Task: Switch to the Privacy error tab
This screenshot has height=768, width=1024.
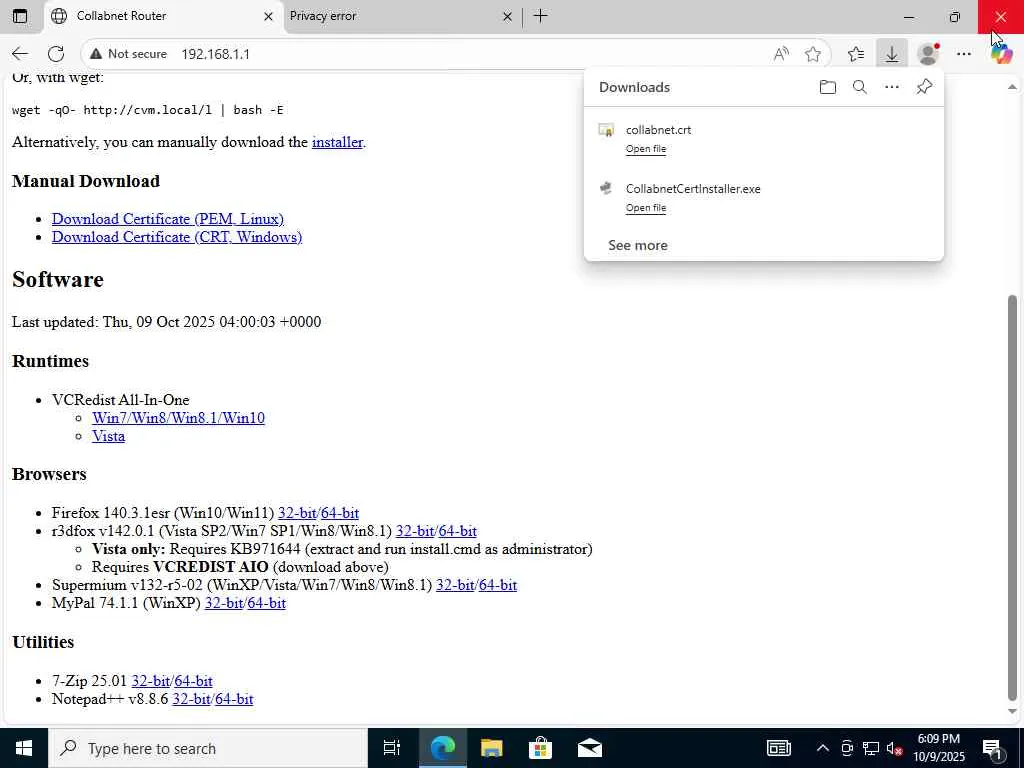Action: pos(402,16)
